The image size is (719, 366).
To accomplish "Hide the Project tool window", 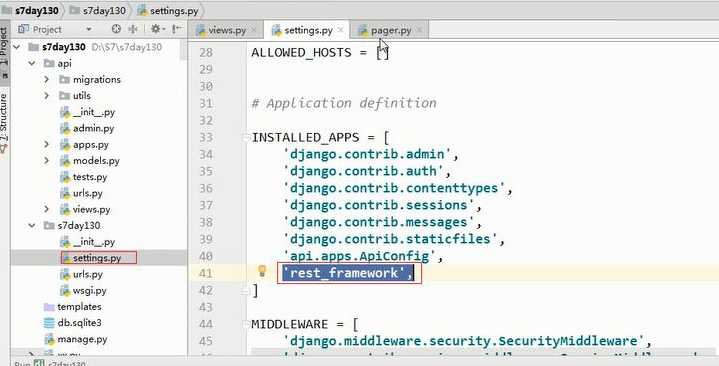I will [x=177, y=29].
